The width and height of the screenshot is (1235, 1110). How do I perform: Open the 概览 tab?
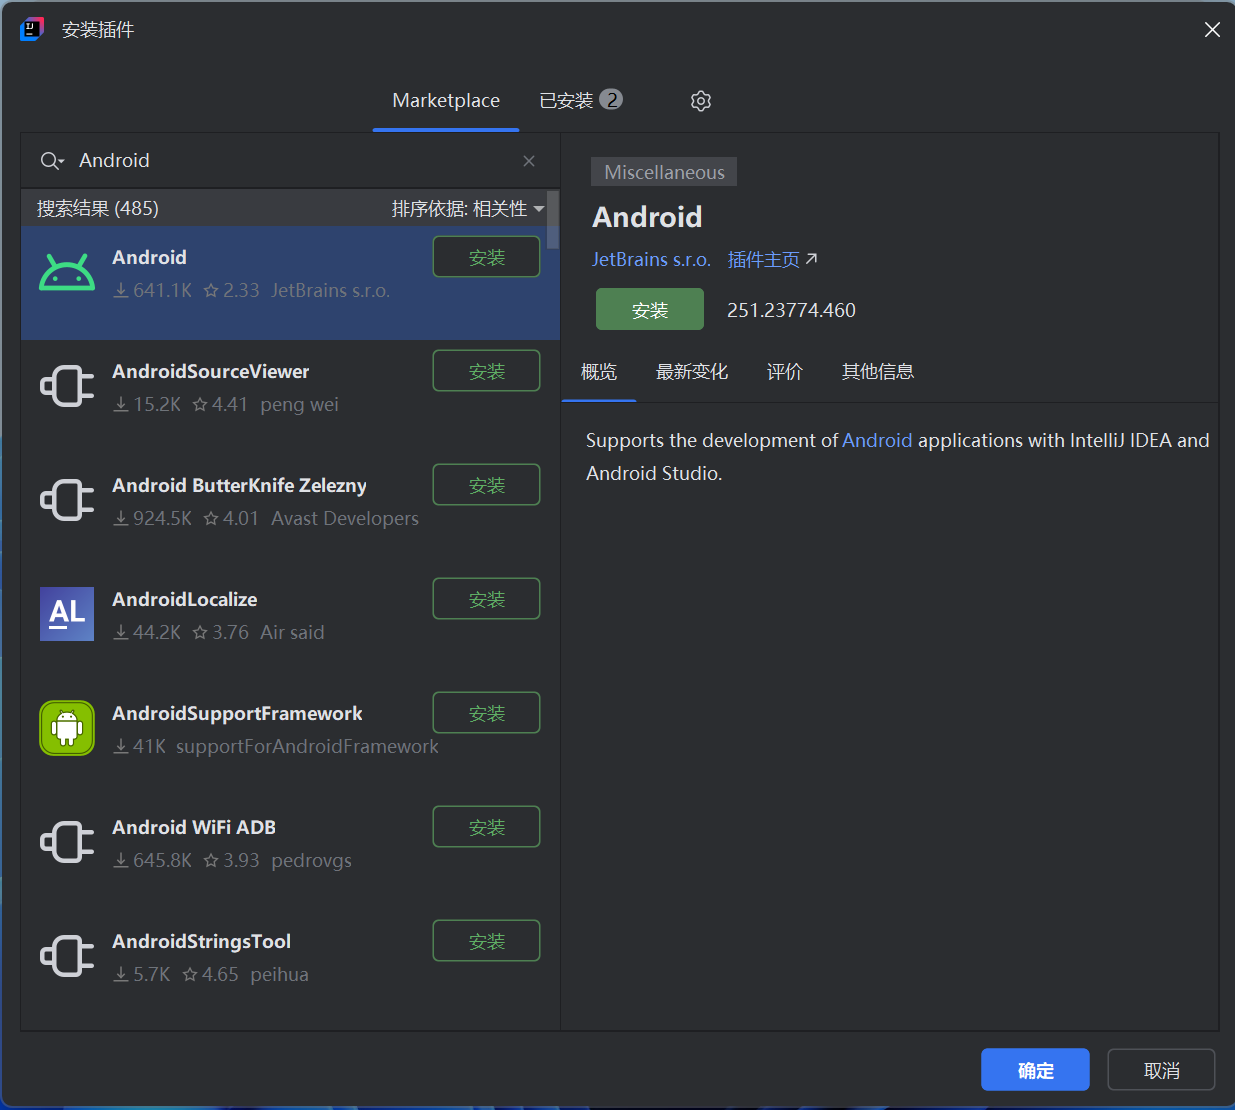point(599,372)
